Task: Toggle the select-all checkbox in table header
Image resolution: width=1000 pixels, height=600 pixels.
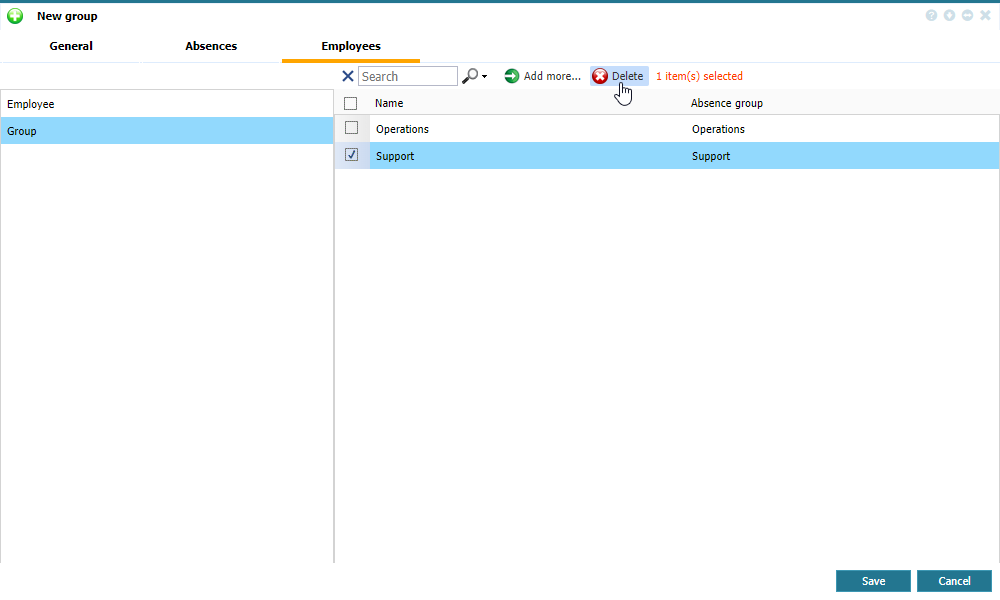Action: coord(351,103)
